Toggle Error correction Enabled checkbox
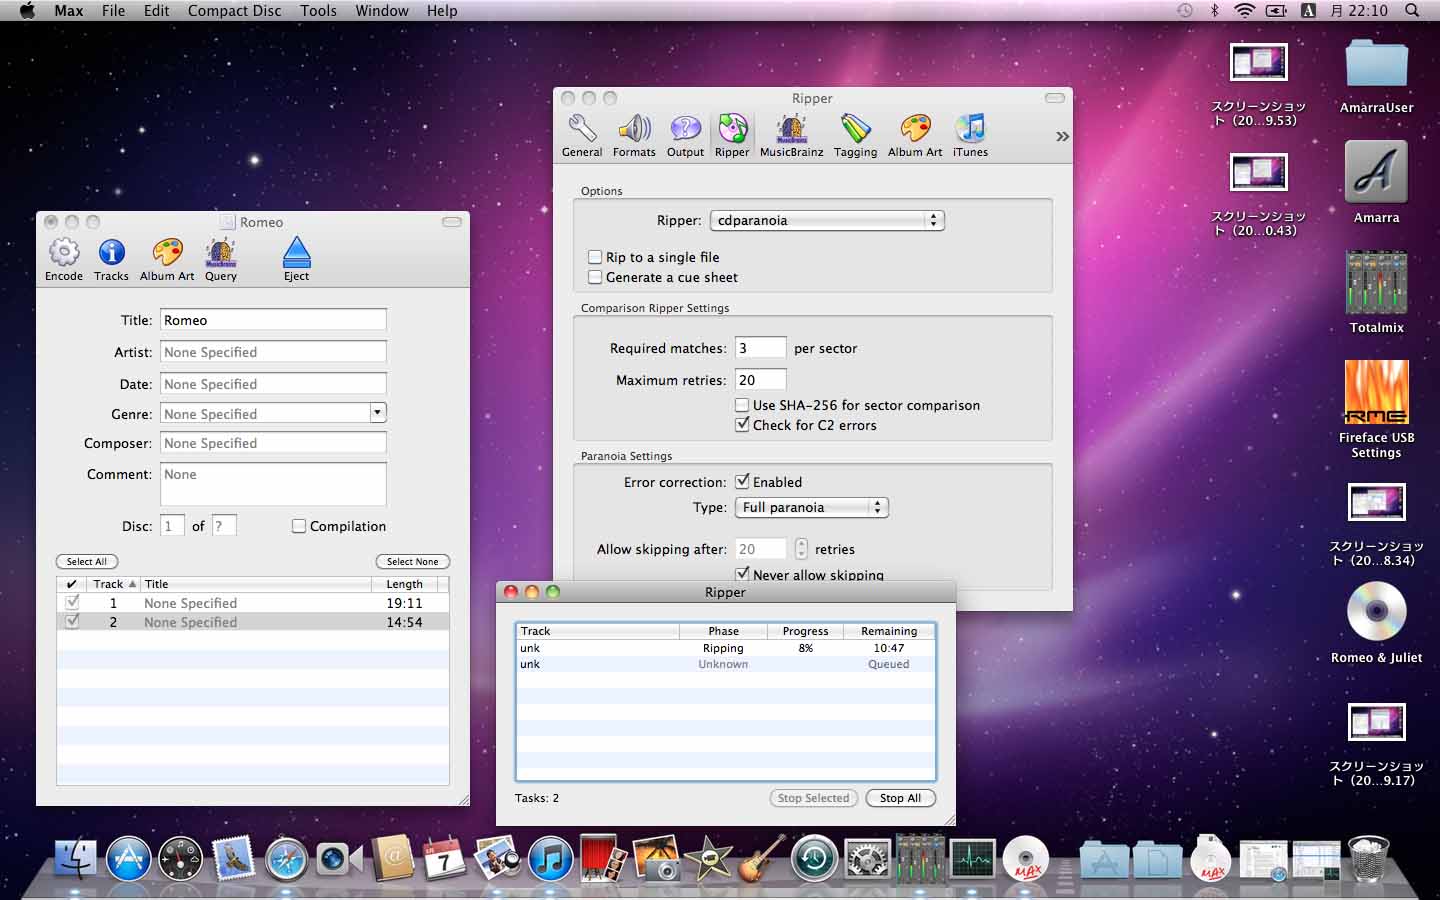The height and width of the screenshot is (900, 1440). point(742,481)
